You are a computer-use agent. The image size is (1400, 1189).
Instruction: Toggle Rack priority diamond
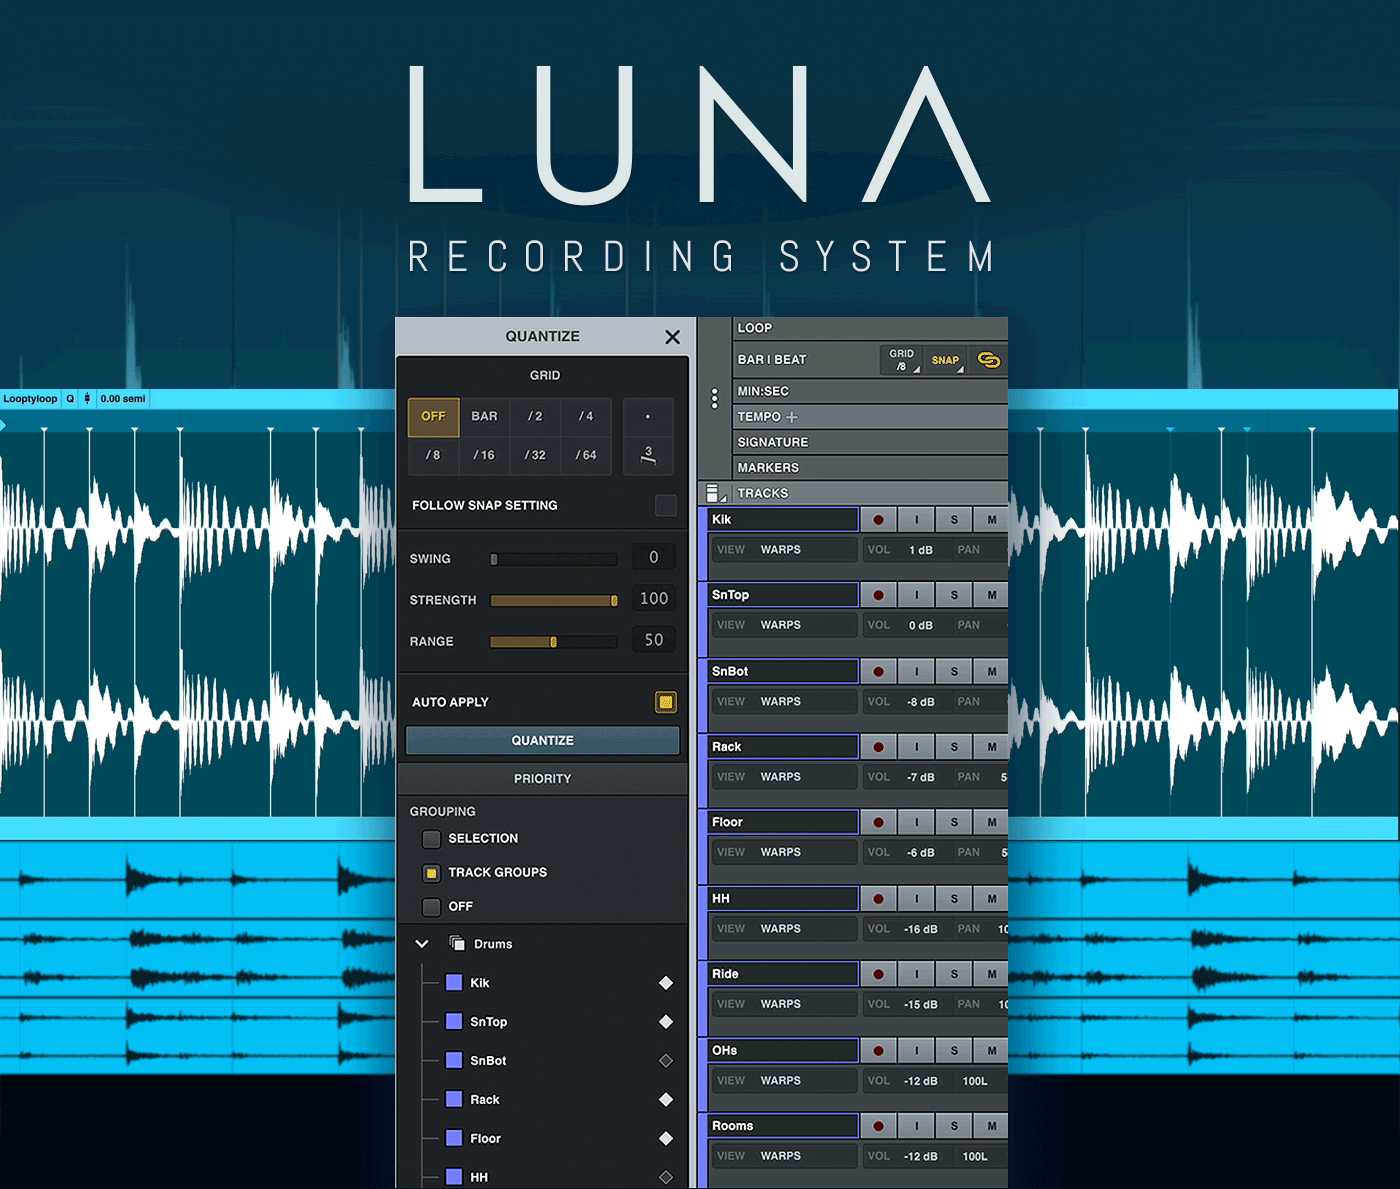666,1100
